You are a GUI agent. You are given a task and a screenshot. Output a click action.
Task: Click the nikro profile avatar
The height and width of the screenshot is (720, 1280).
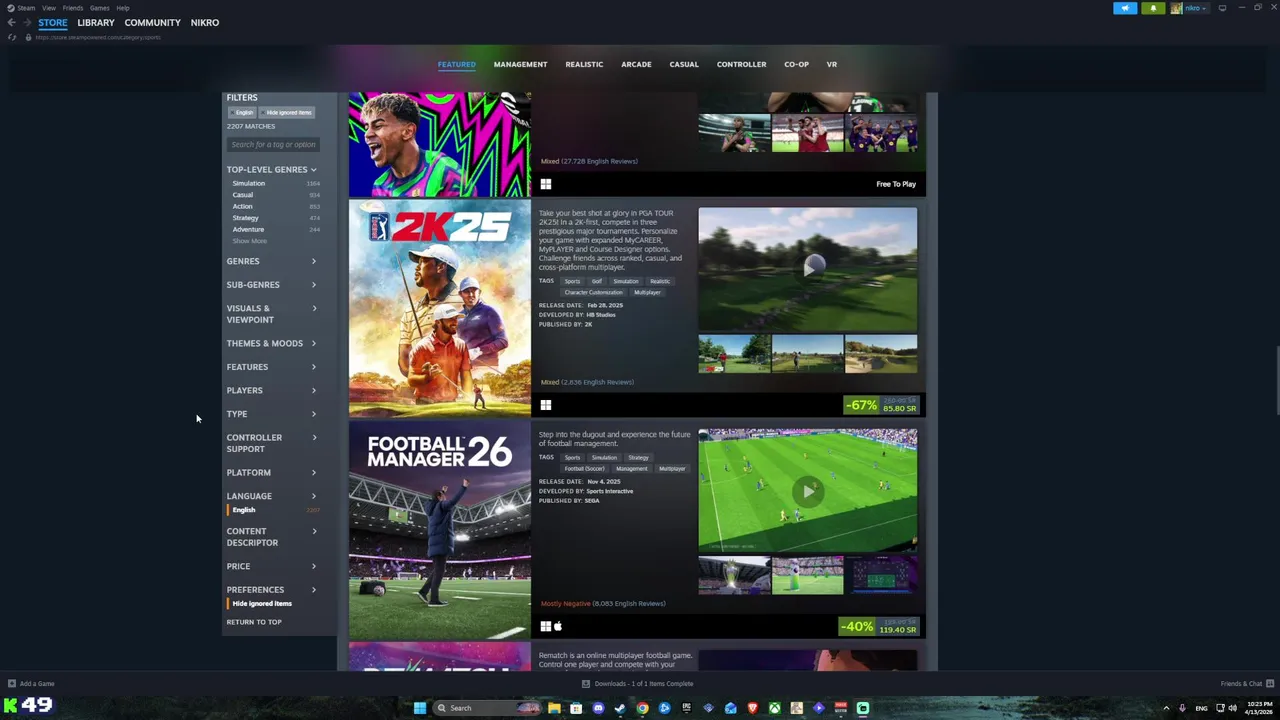tap(1177, 8)
